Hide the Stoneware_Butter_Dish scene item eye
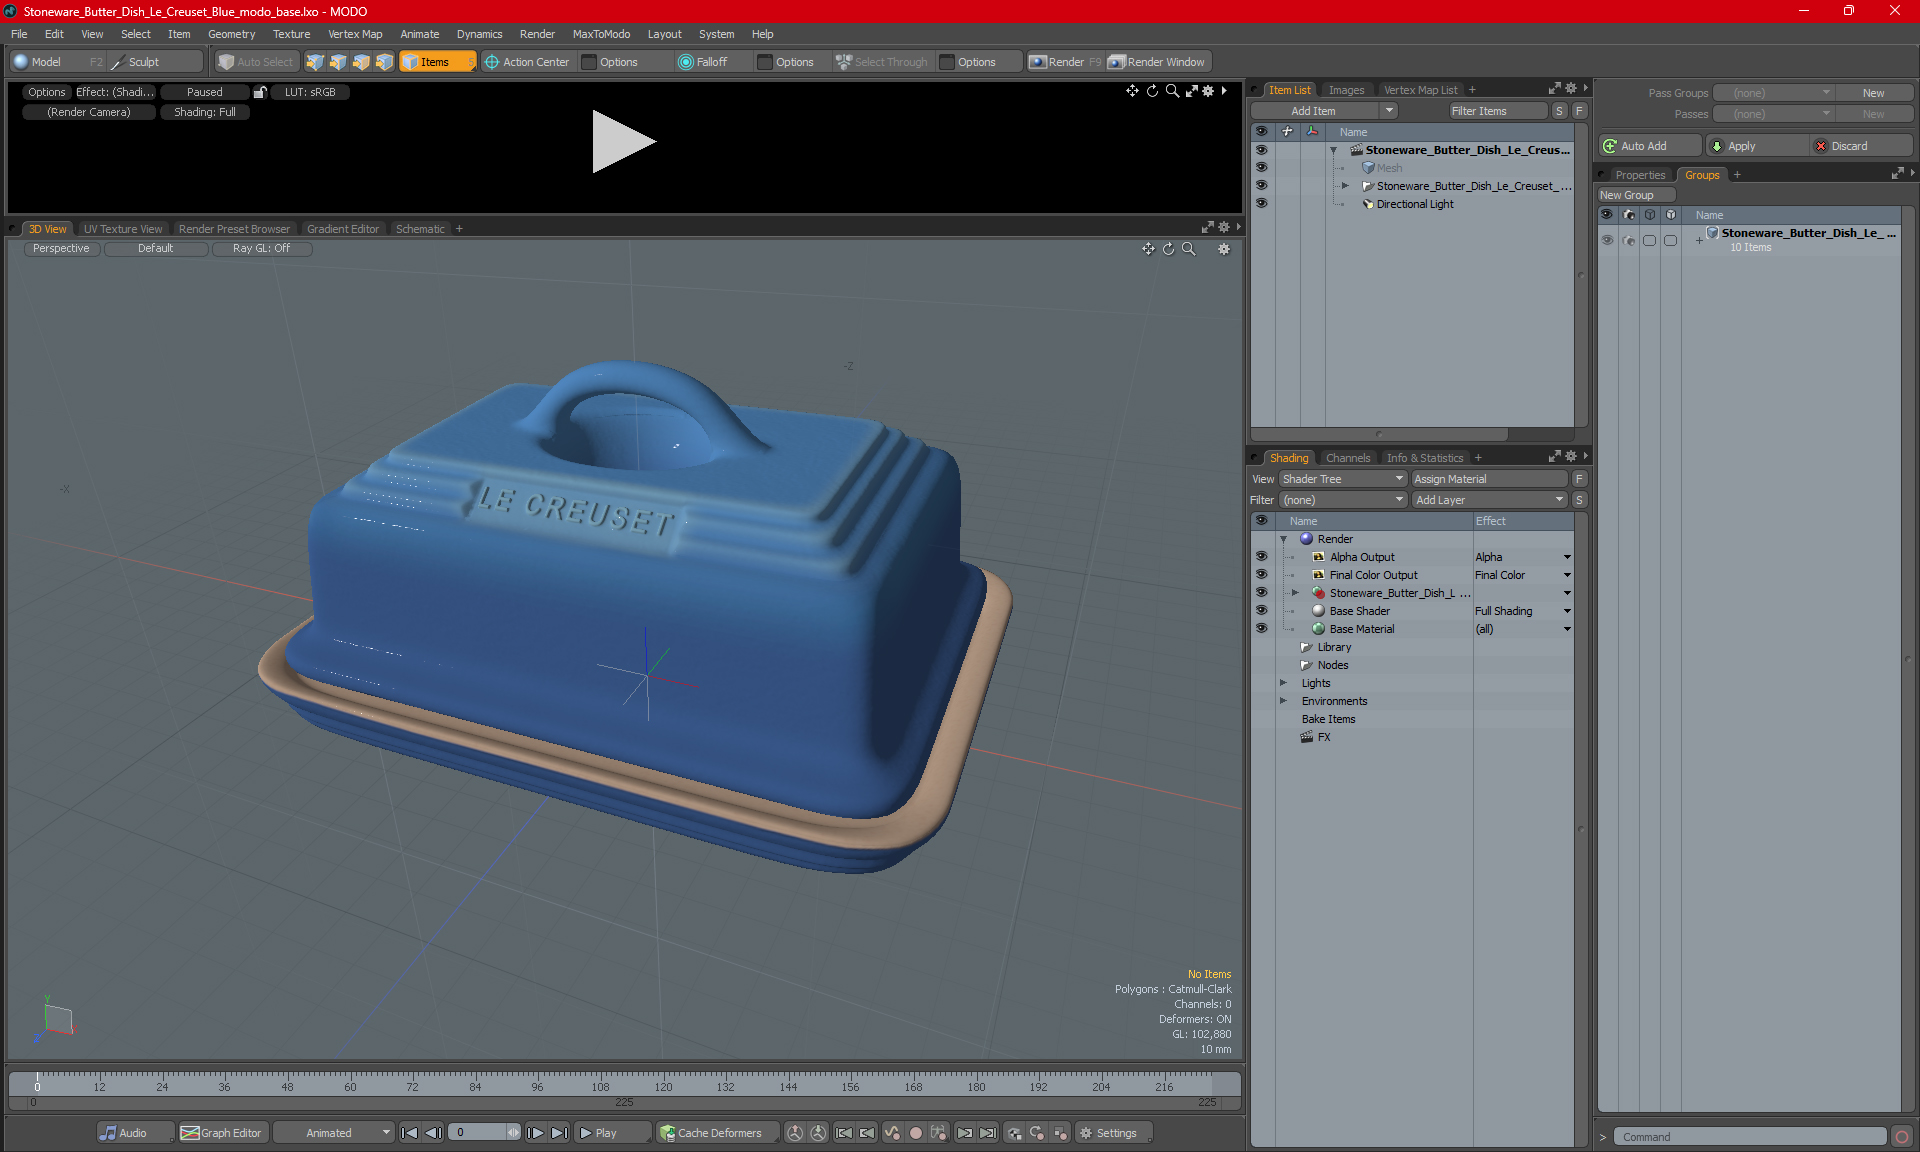 click(1261, 150)
